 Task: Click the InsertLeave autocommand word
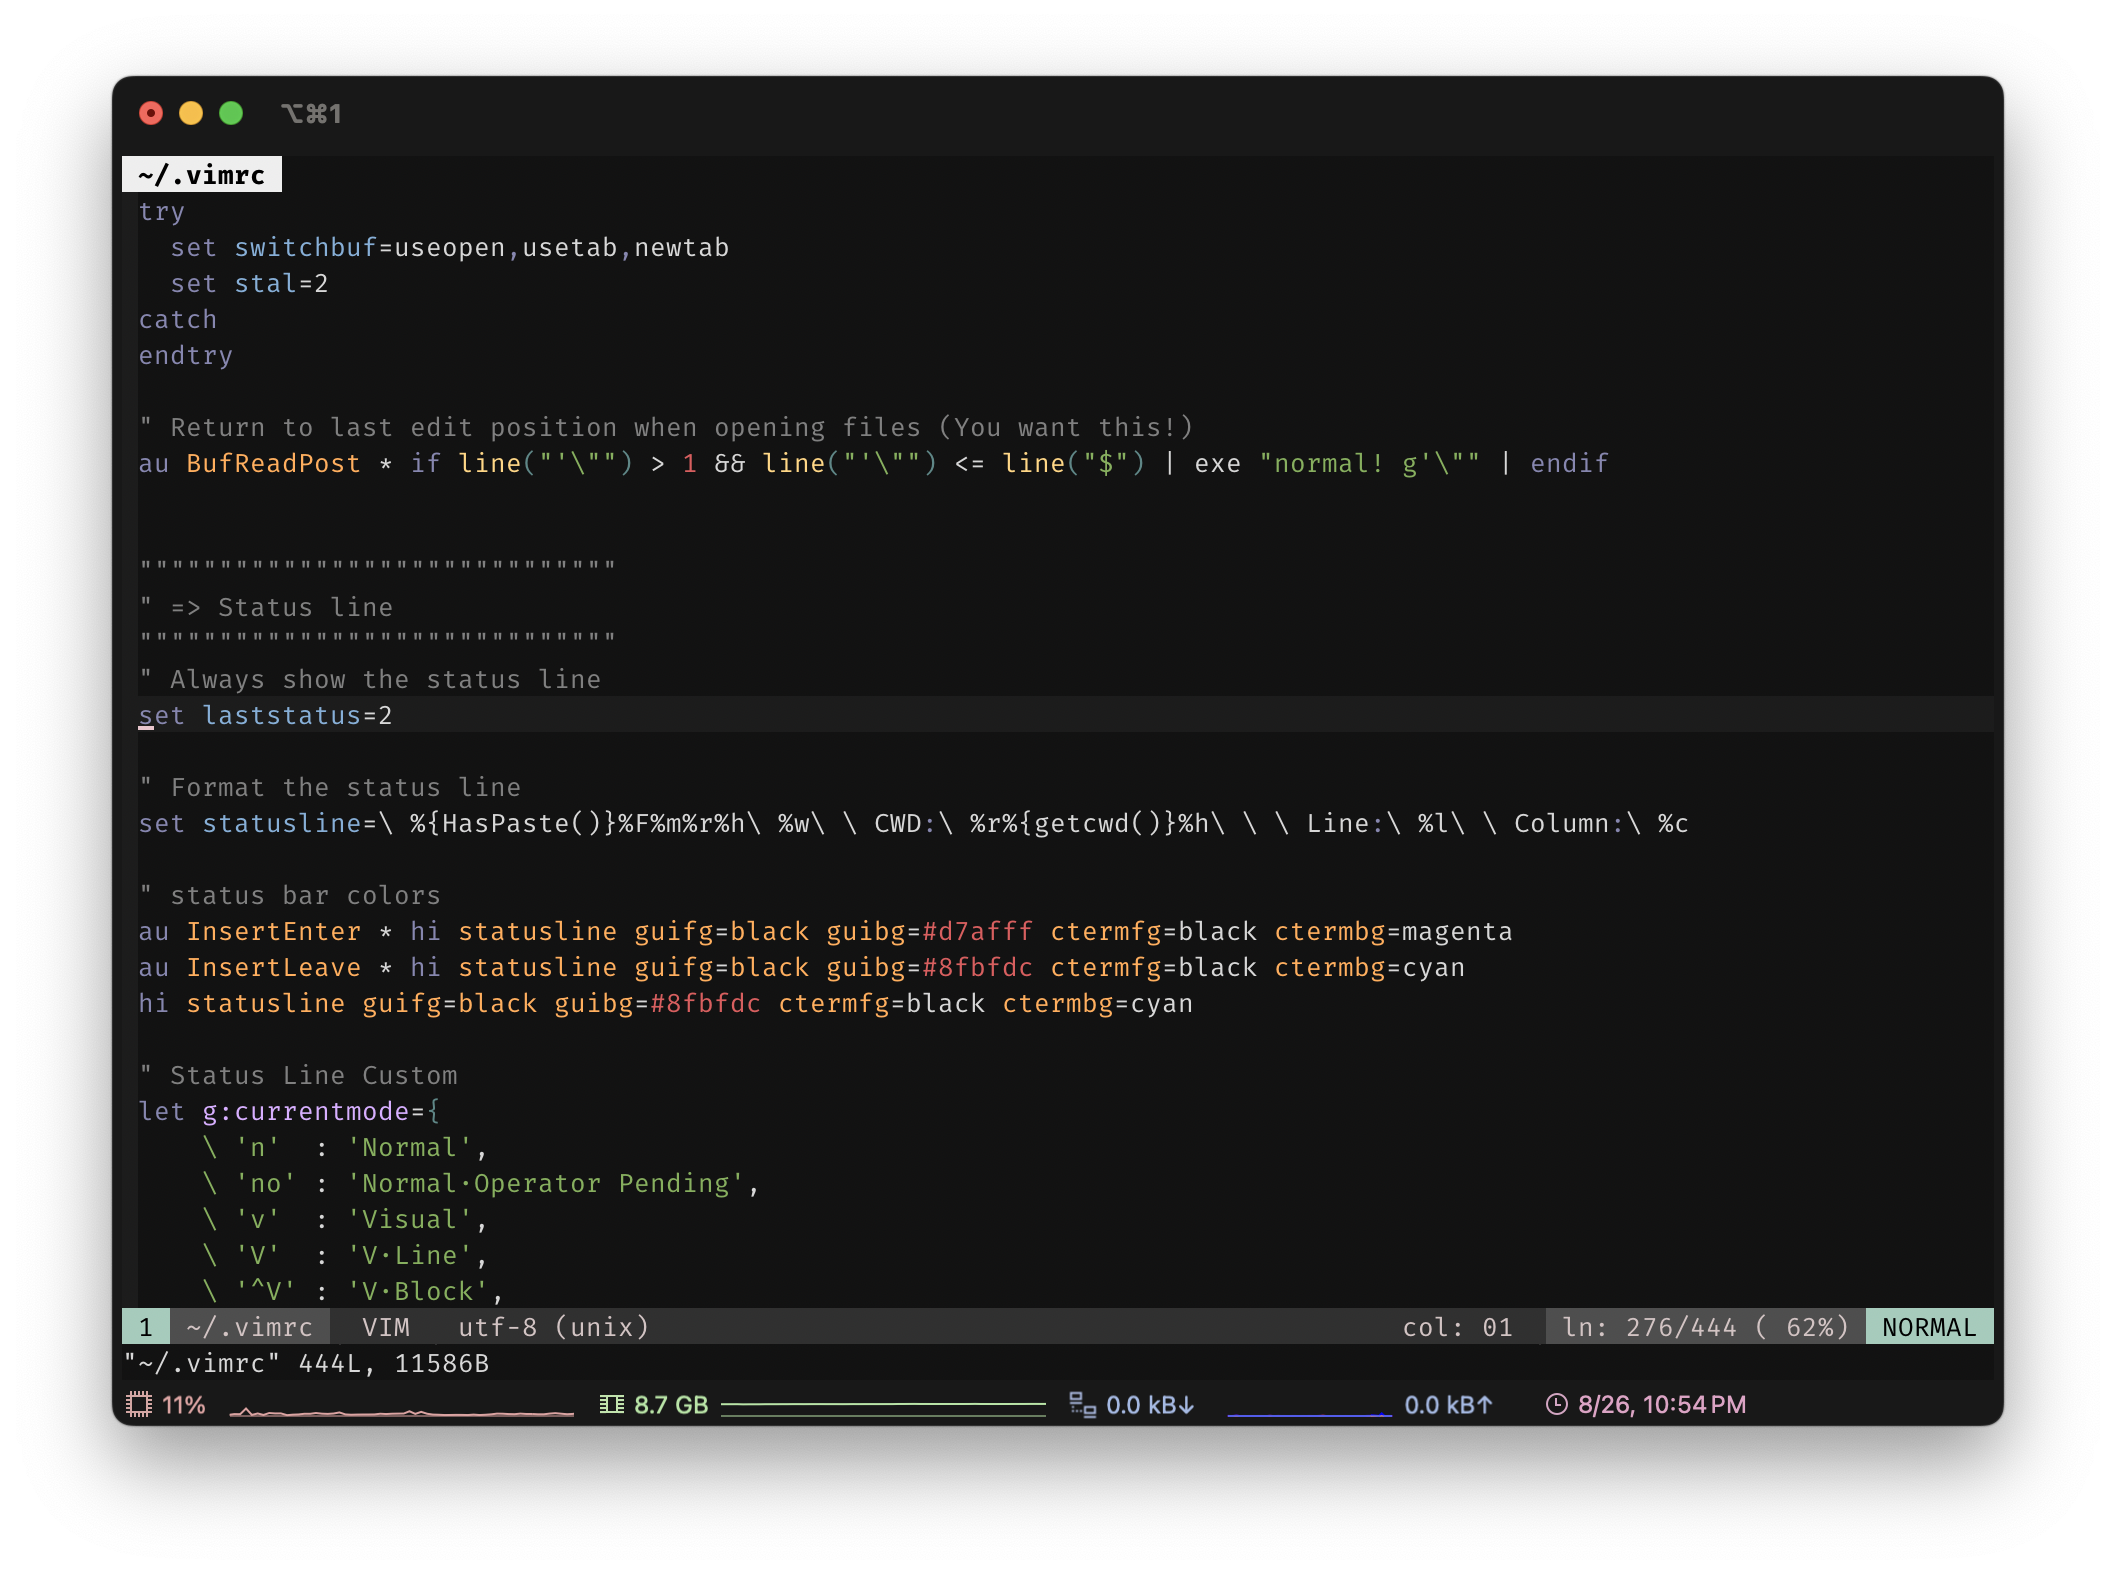(274, 967)
